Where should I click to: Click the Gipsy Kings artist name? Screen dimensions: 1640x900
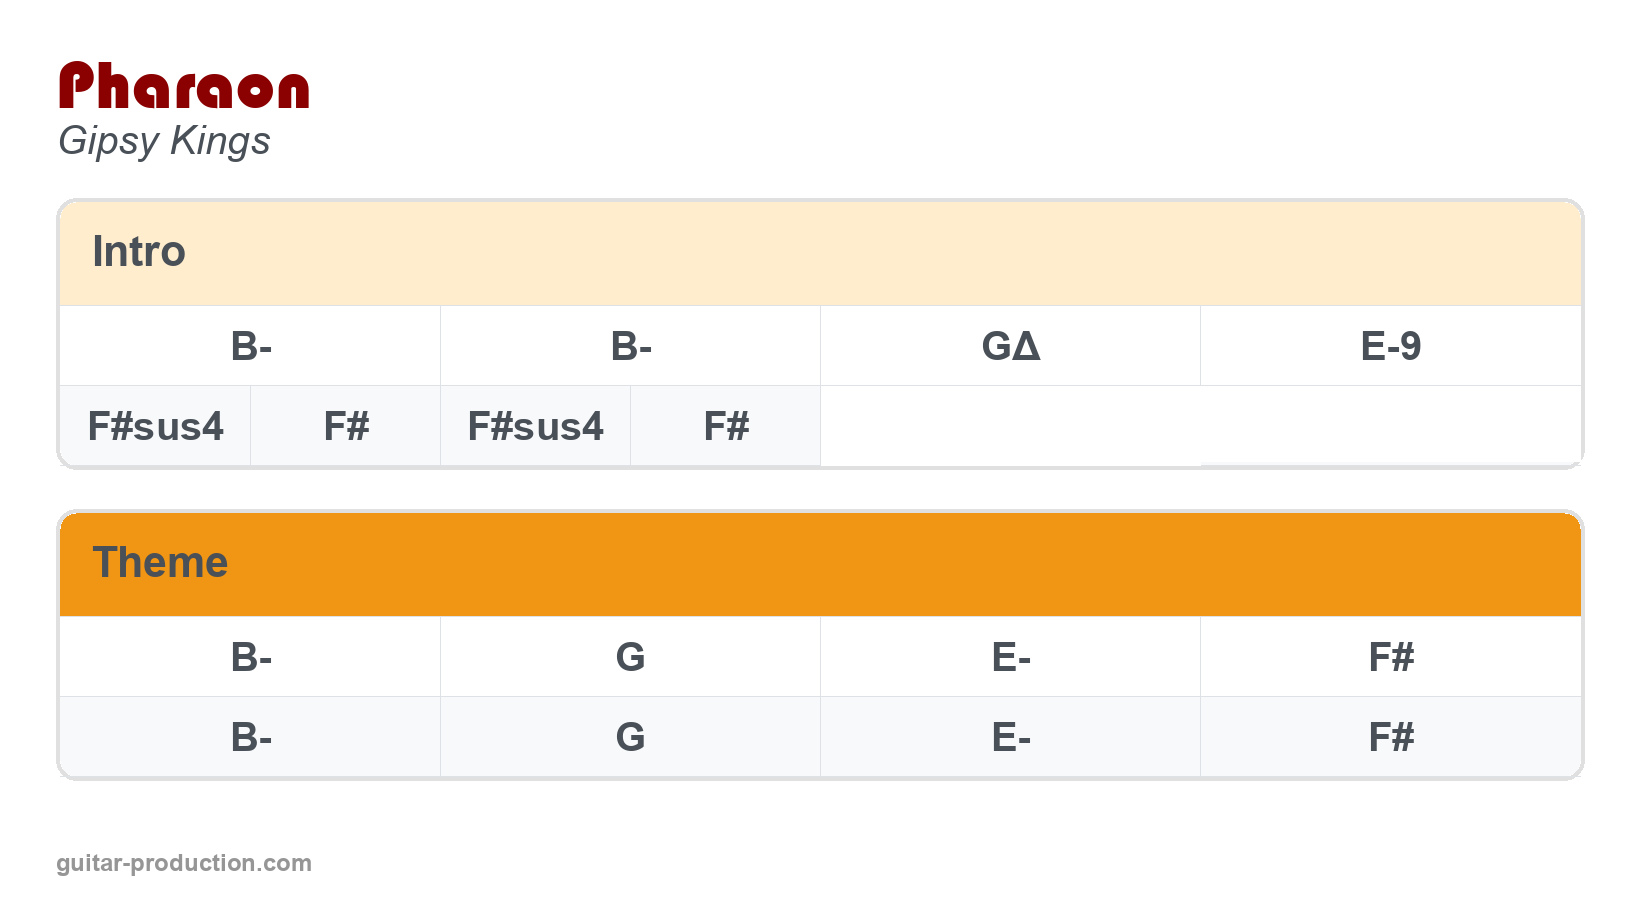point(164,141)
